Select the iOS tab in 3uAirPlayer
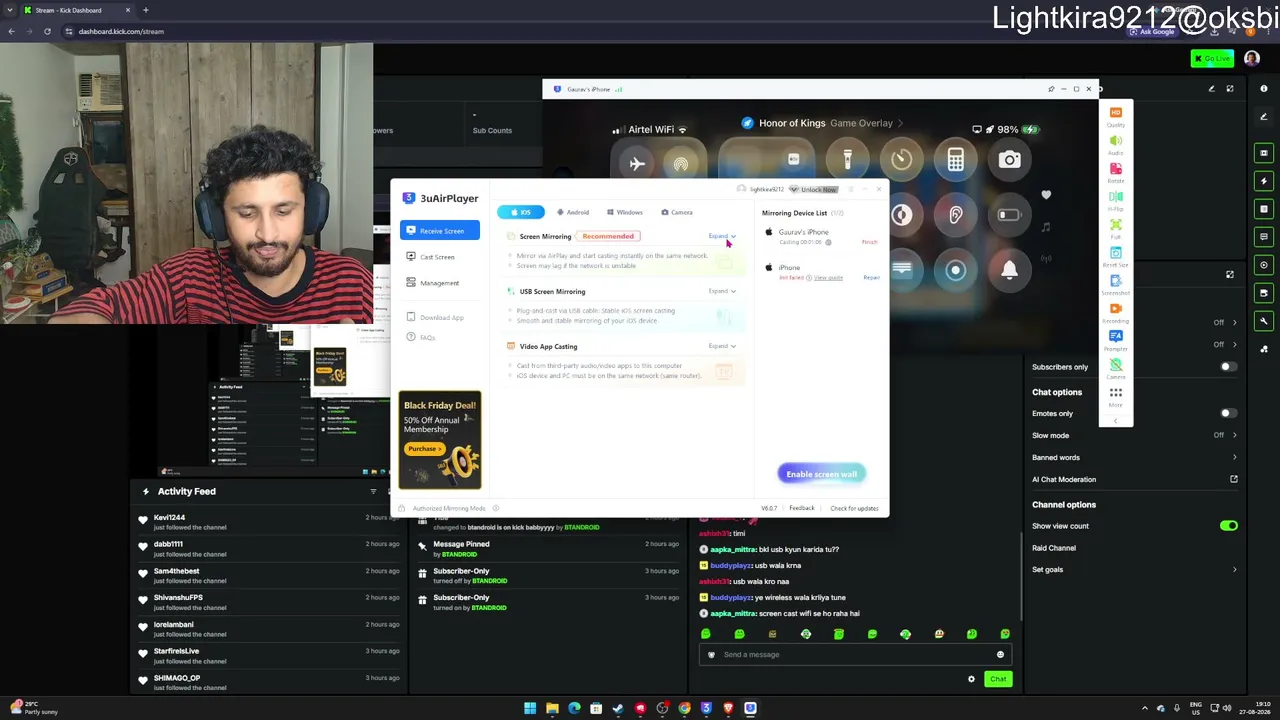This screenshot has height=720, width=1280. [x=521, y=212]
